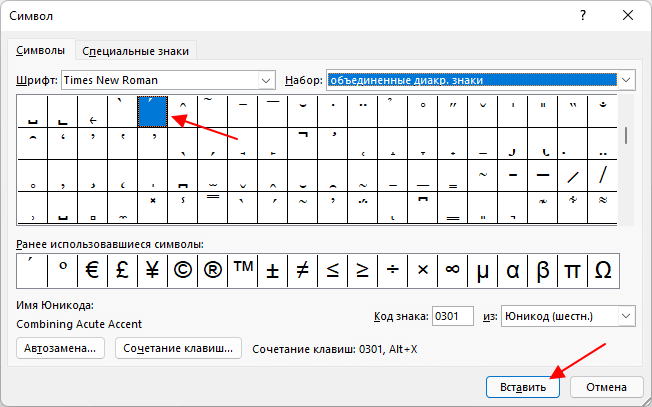This screenshot has width=652, height=407.
Task: Choose the plus-minus symbol
Action: (272, 271)
